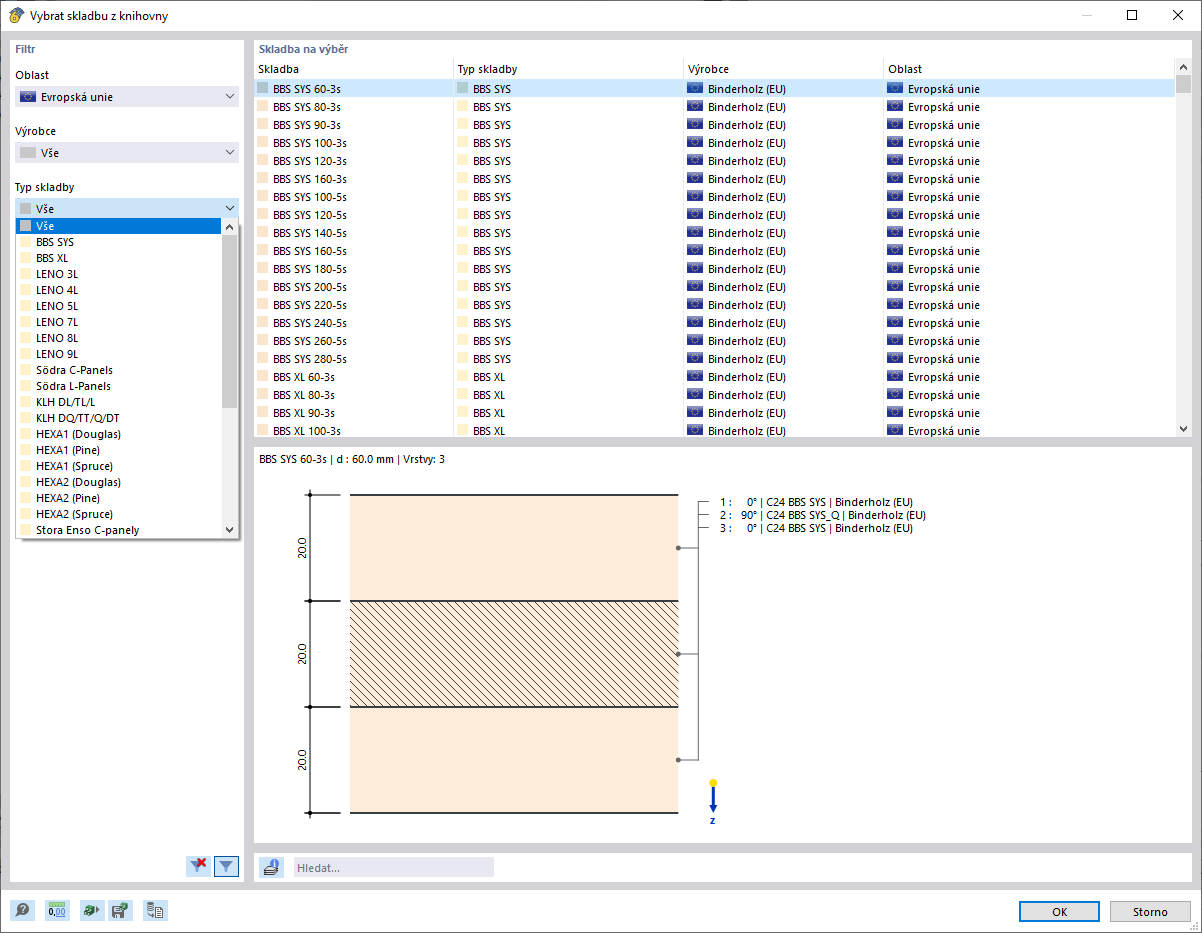This screenshot has height=933, width=1202.
Task: Open the Výrobce dropdown showing Vše
Action: click(127, 153)
